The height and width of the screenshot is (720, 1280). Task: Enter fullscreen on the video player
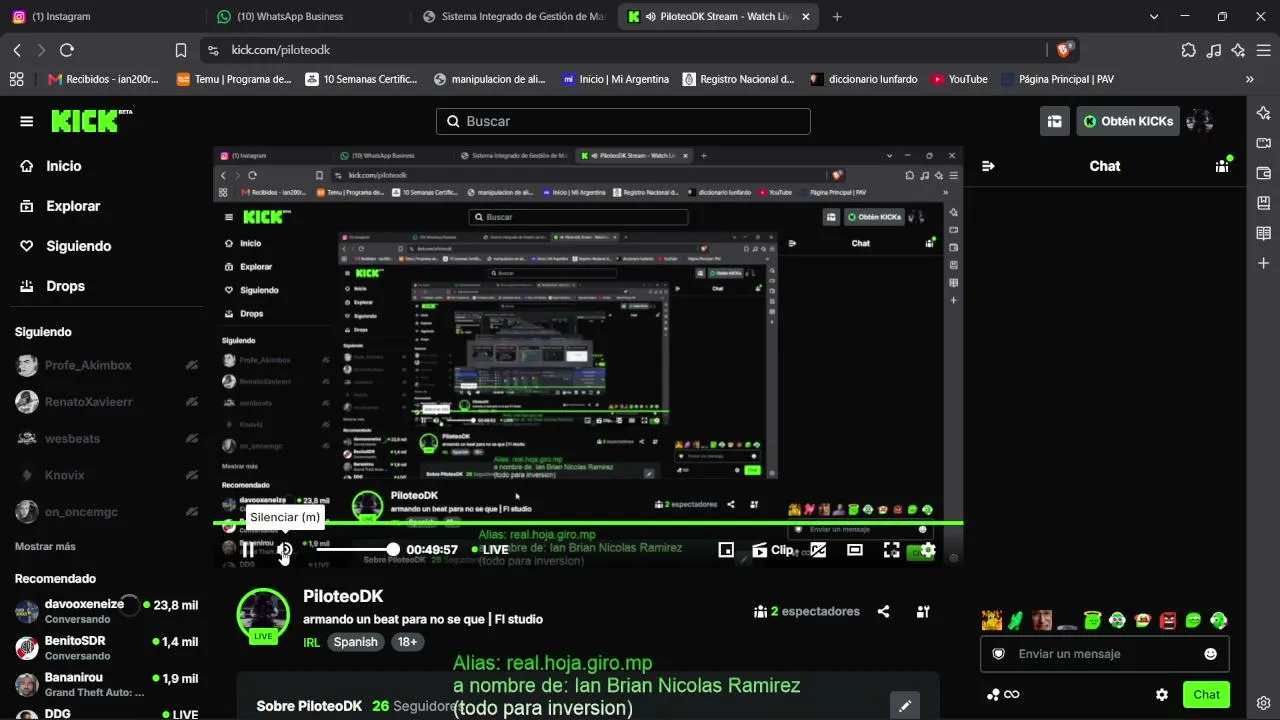891,550
